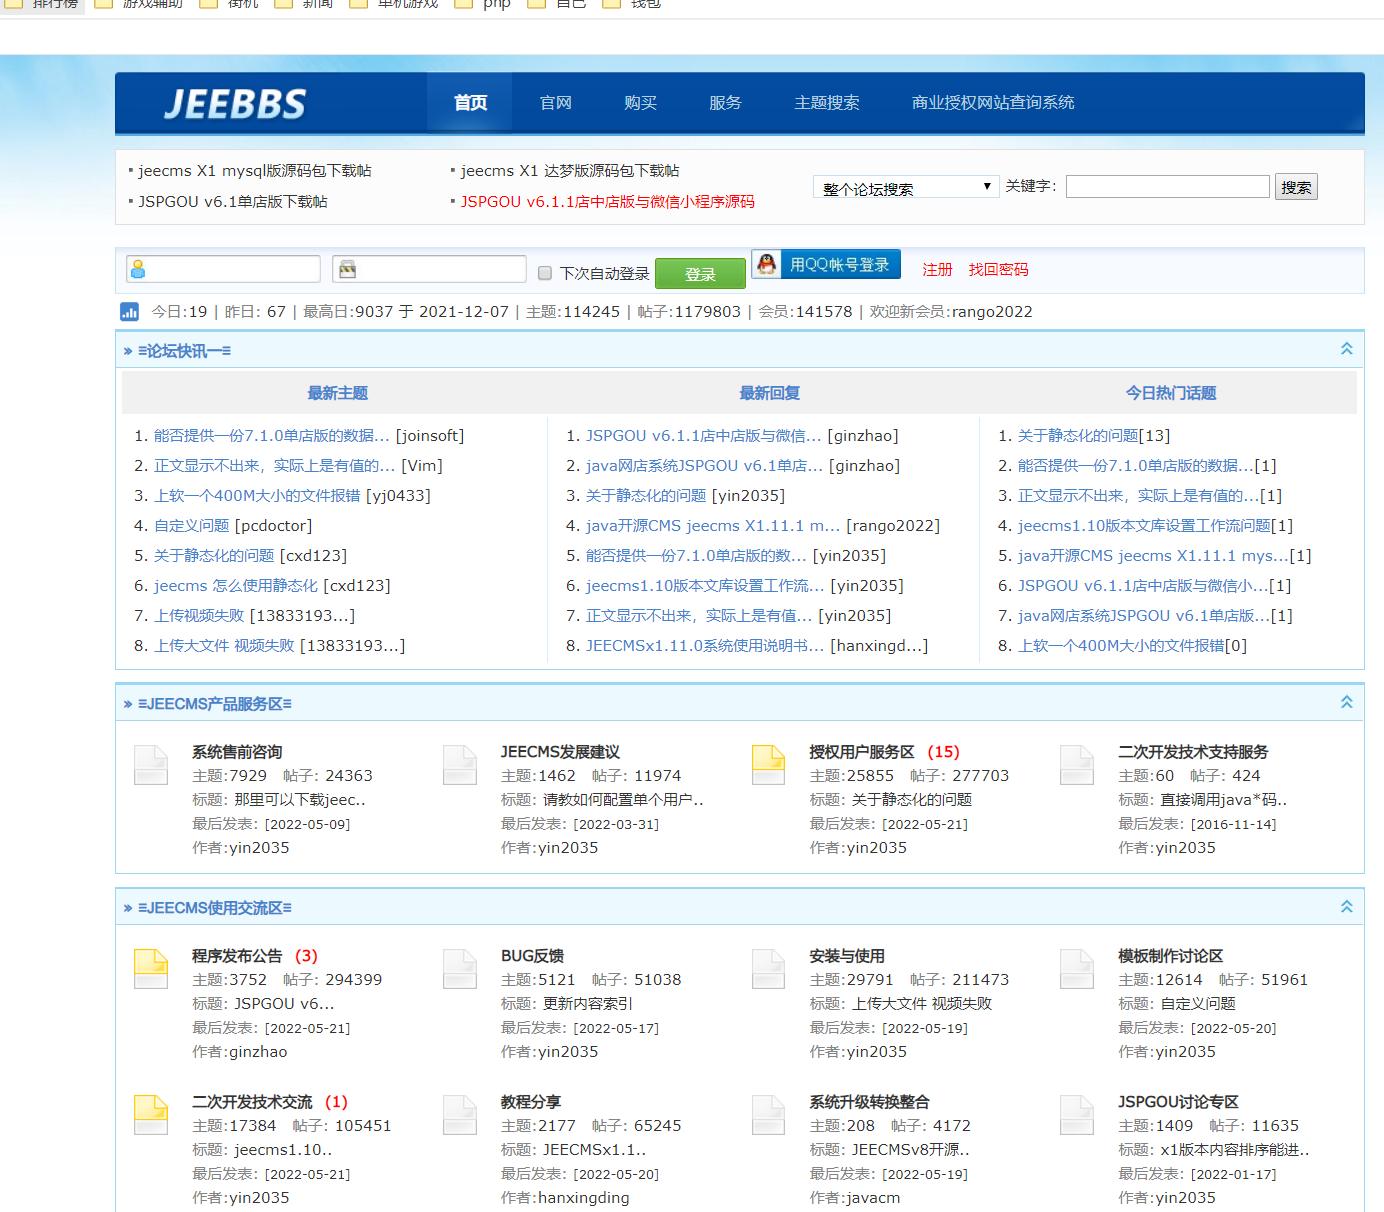The width and height of the screenshot is (1384, 1212).
Task: Open 教程分享 forum title
Action: coord(531,1102)
